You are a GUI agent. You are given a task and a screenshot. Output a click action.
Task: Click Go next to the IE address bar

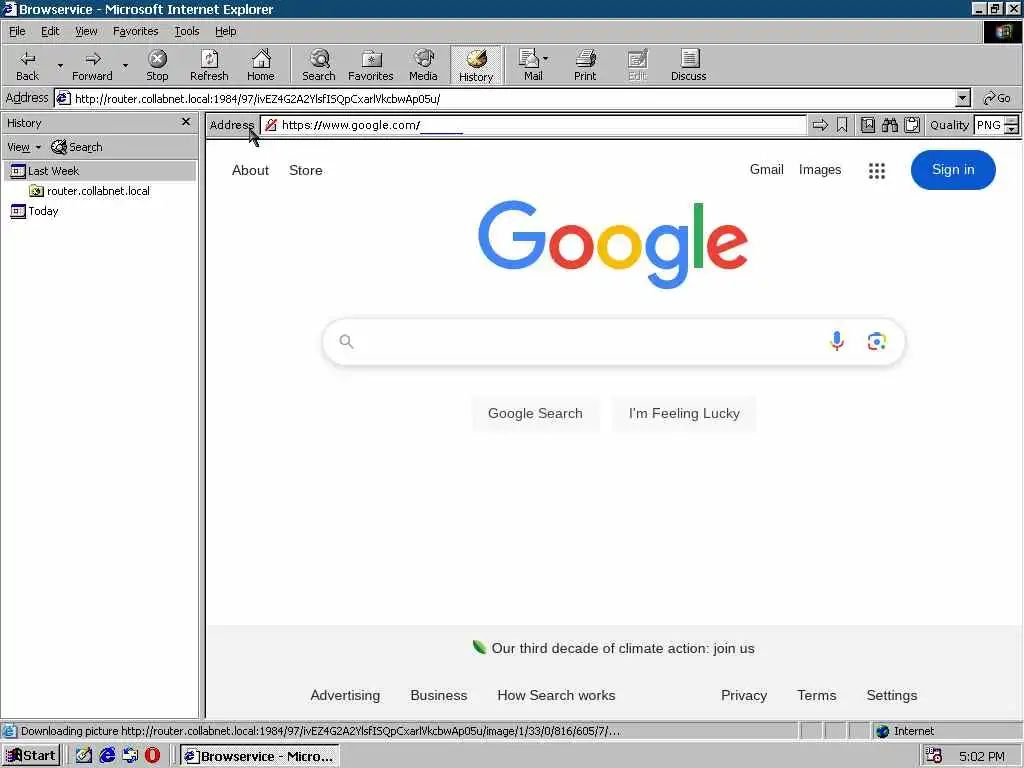tap(997, 99)
